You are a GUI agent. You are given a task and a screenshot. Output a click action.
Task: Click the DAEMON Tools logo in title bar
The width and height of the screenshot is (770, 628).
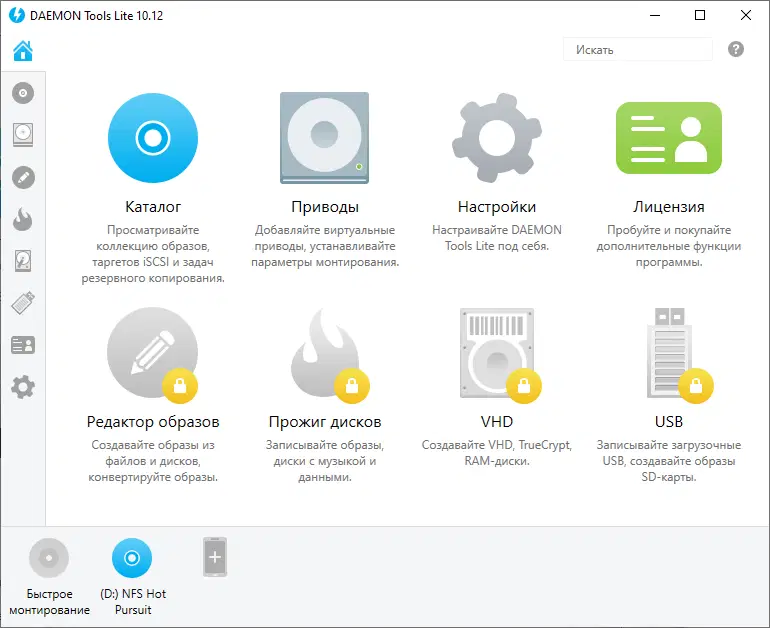17,15
